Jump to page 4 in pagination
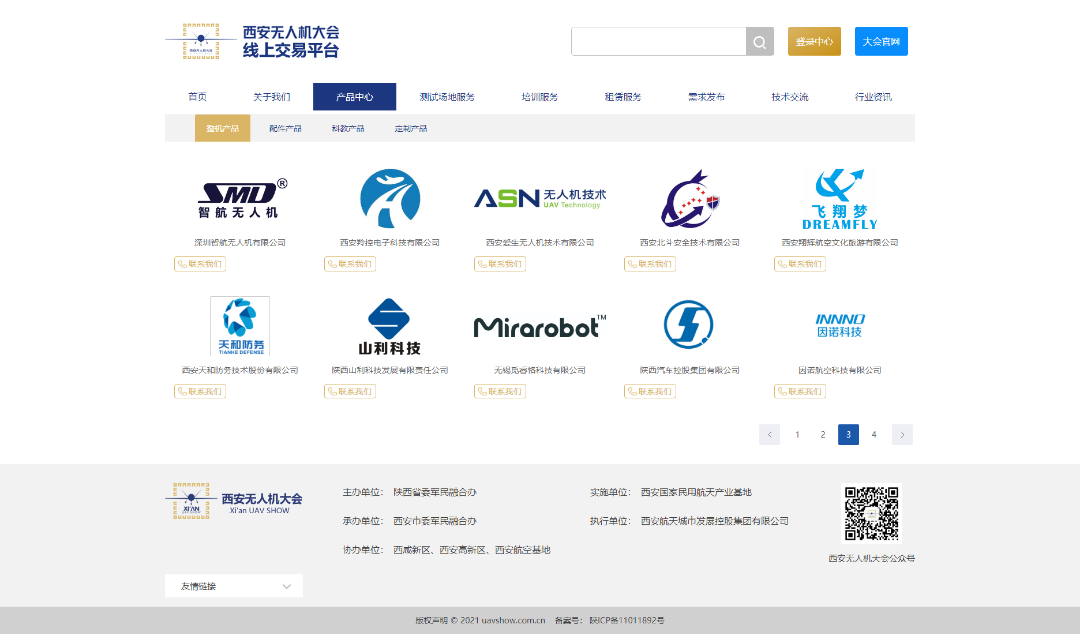Viewport: 1080px width, 634px height. [x=874, y=434]
